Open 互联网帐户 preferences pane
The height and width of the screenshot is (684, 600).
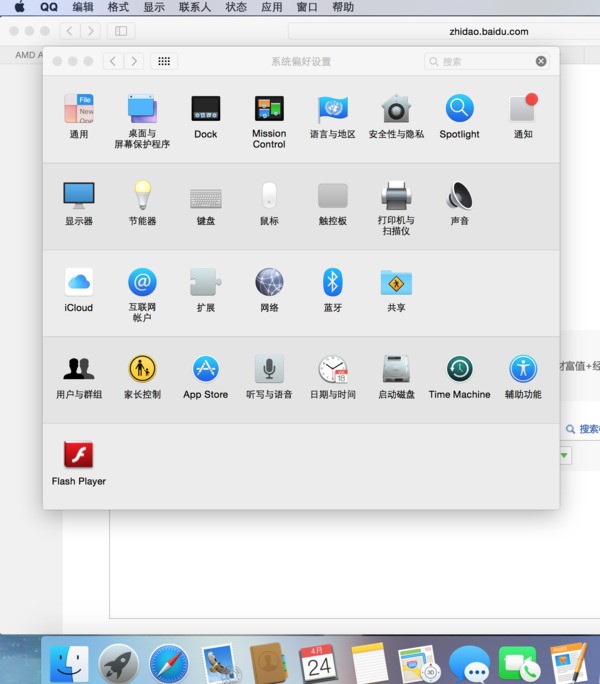tap(142, 294)
